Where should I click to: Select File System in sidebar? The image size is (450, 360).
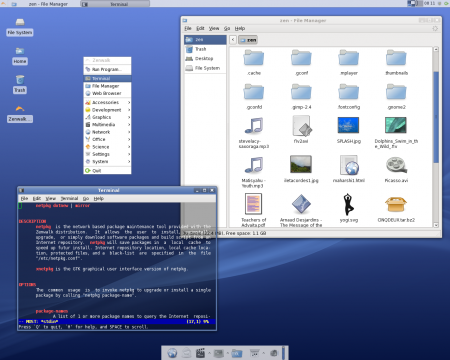click(x=205, y=68)
